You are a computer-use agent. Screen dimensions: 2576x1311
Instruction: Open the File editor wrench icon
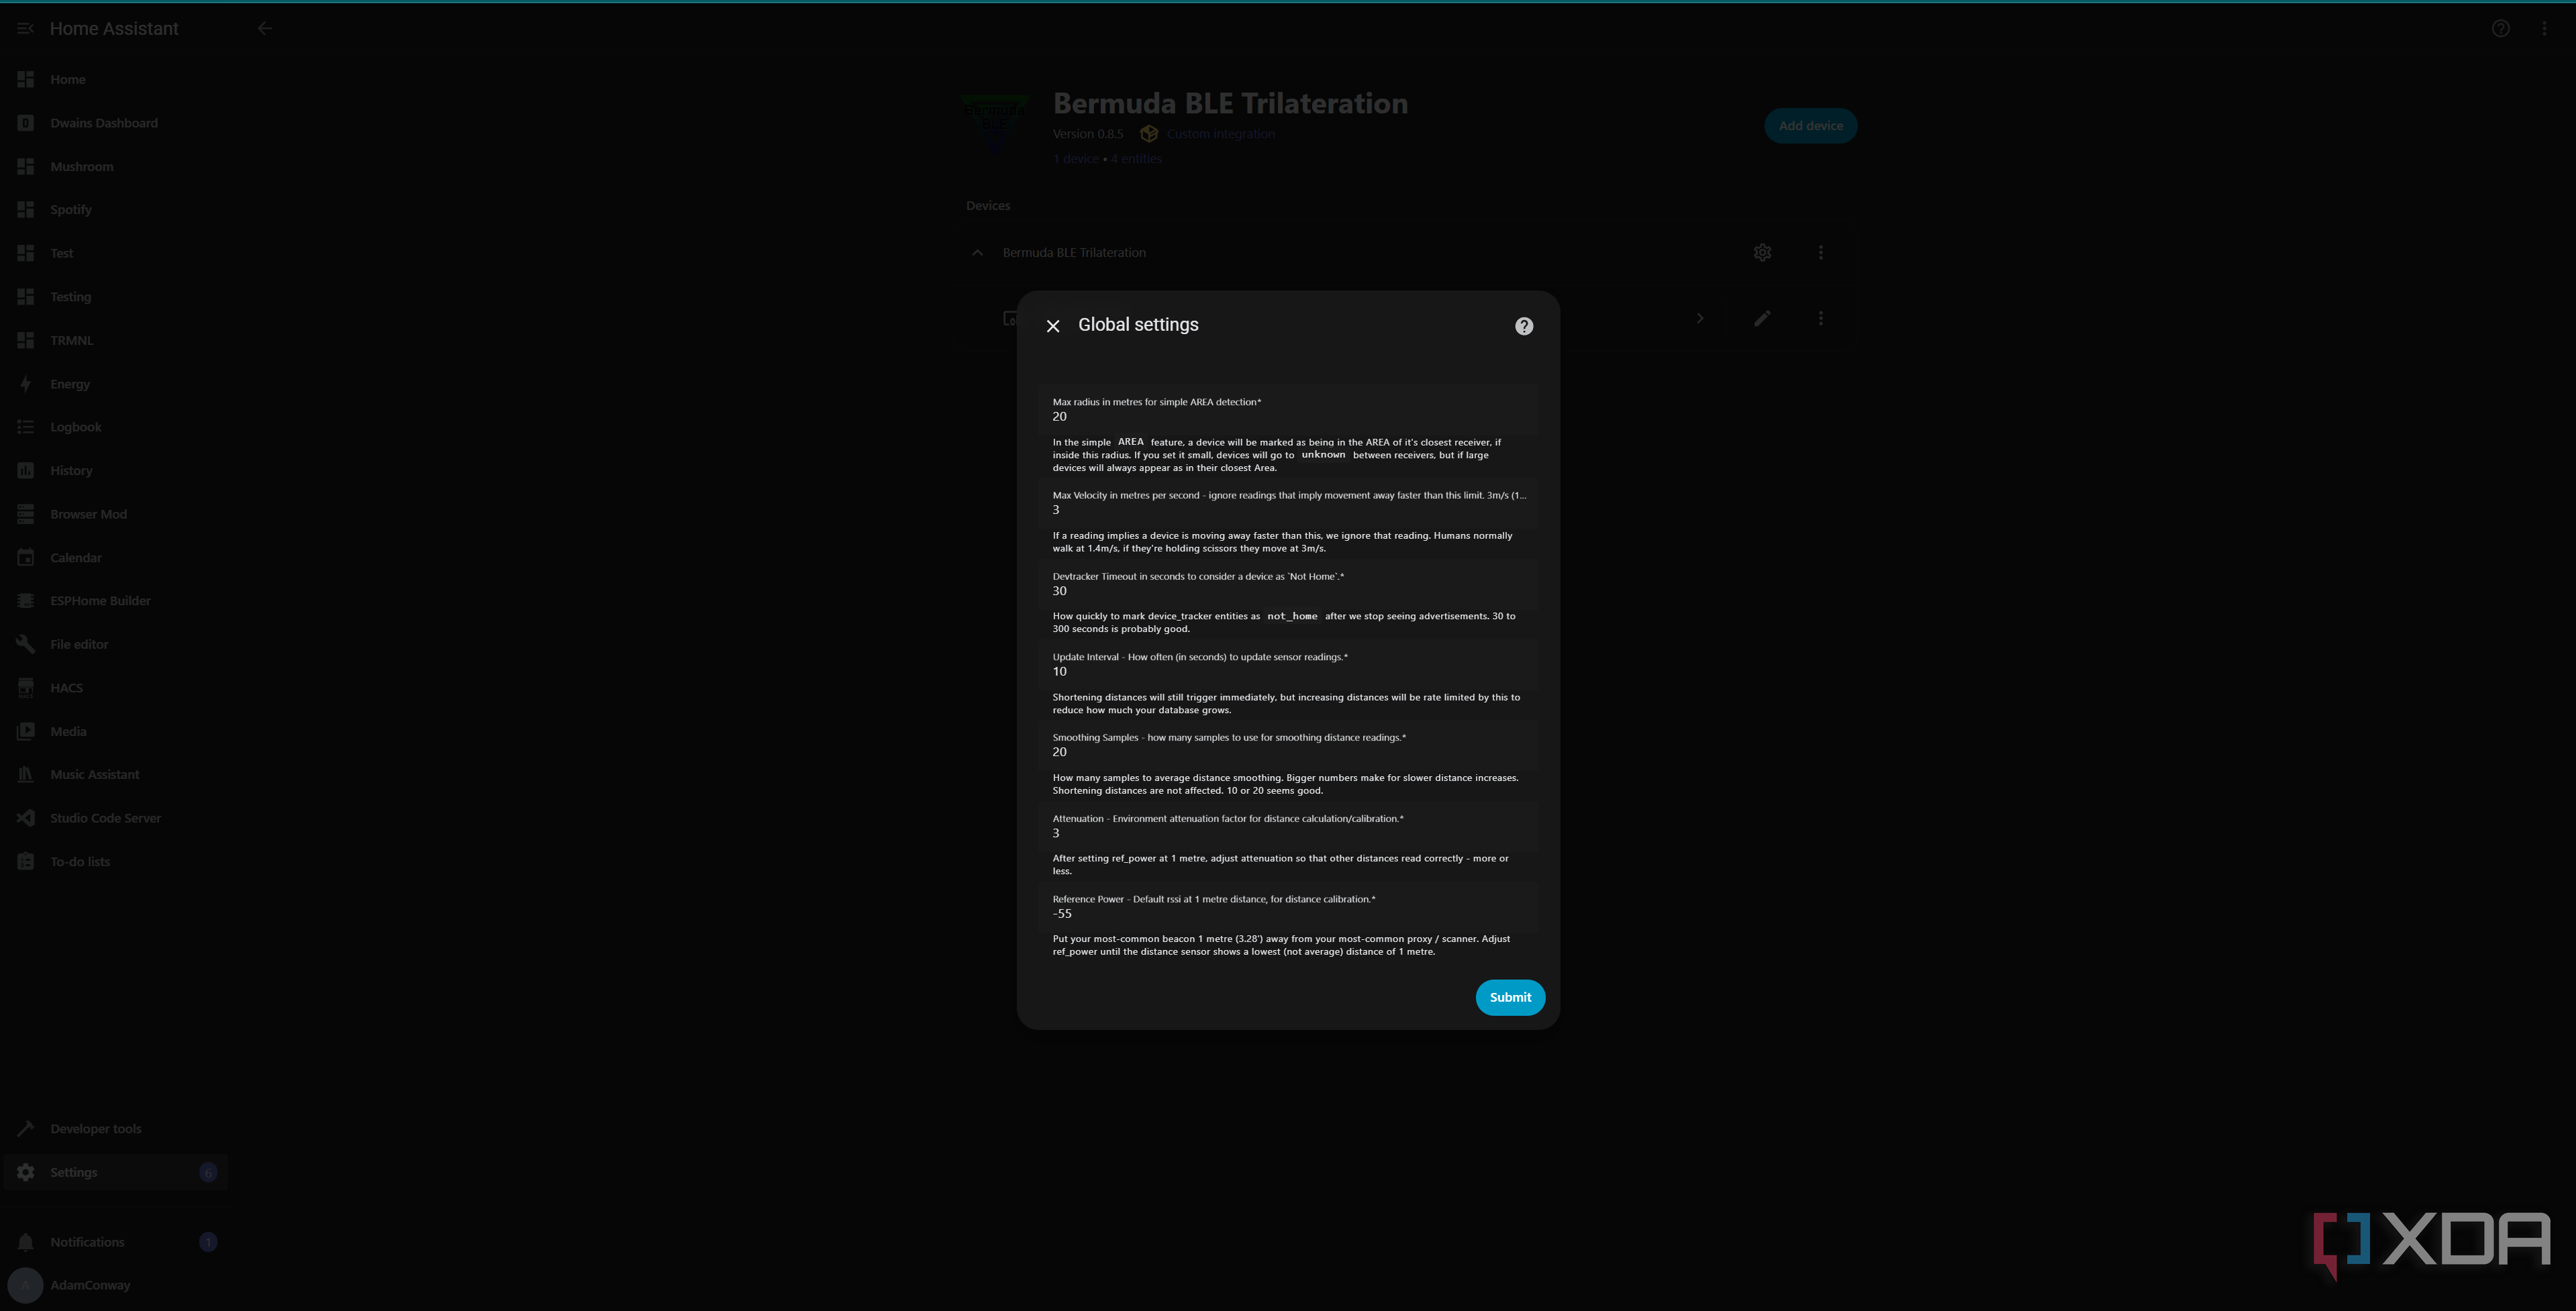point(26,644)
